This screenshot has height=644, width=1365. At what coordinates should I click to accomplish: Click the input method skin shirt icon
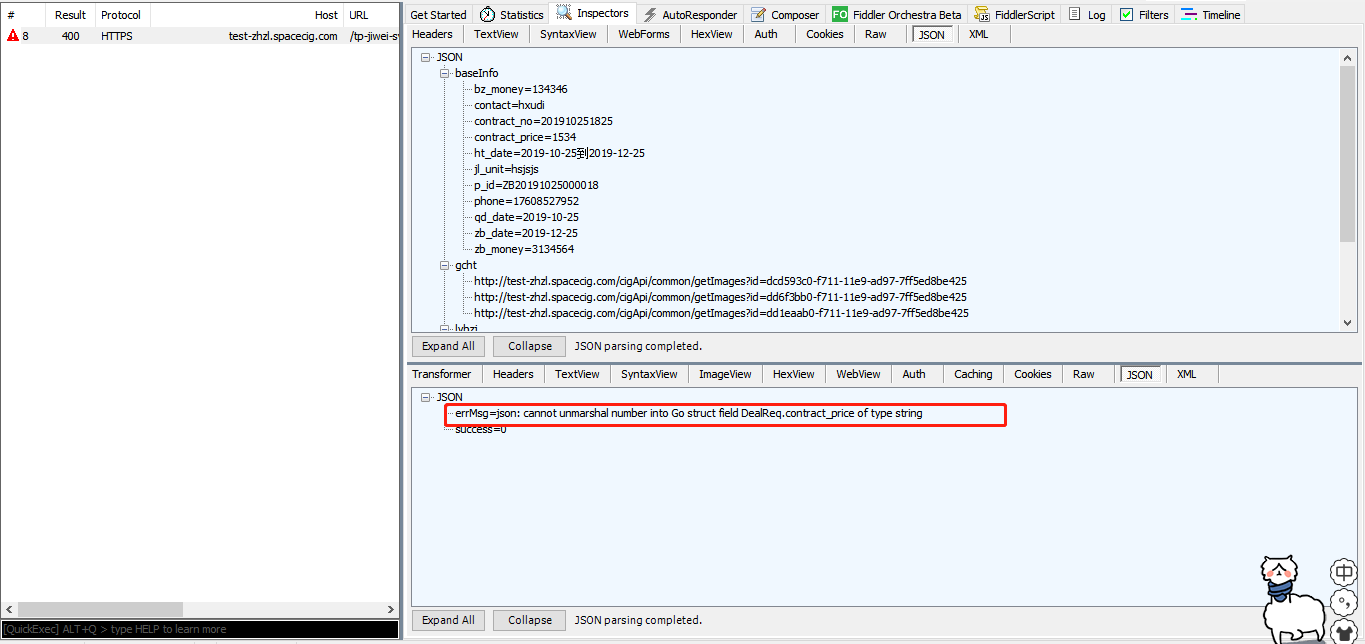click(1345, 631)
